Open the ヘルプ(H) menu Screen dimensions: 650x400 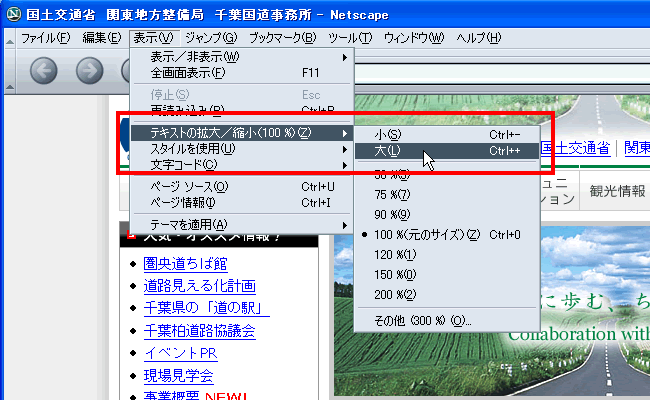pyautogui.click(x=479, y=38)
